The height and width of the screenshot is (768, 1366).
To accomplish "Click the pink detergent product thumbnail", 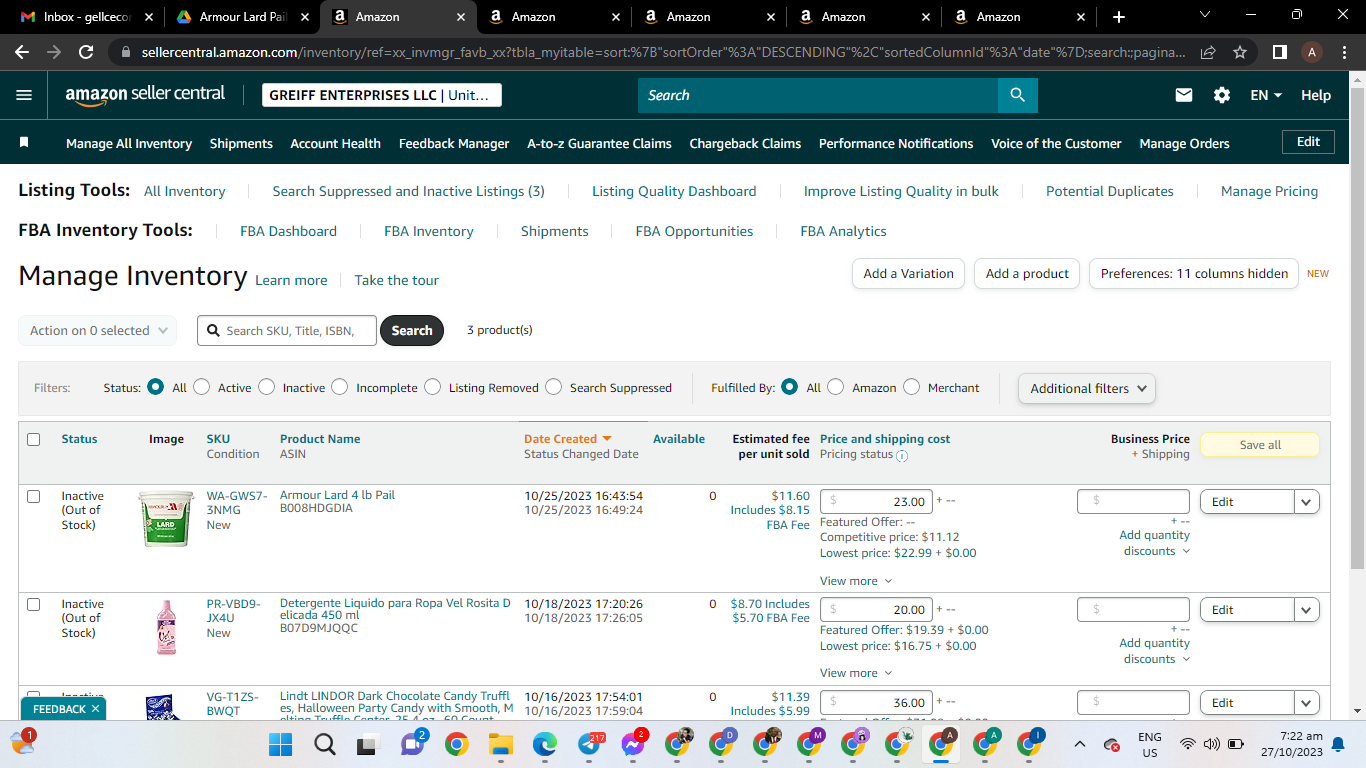I will point(166,627).
